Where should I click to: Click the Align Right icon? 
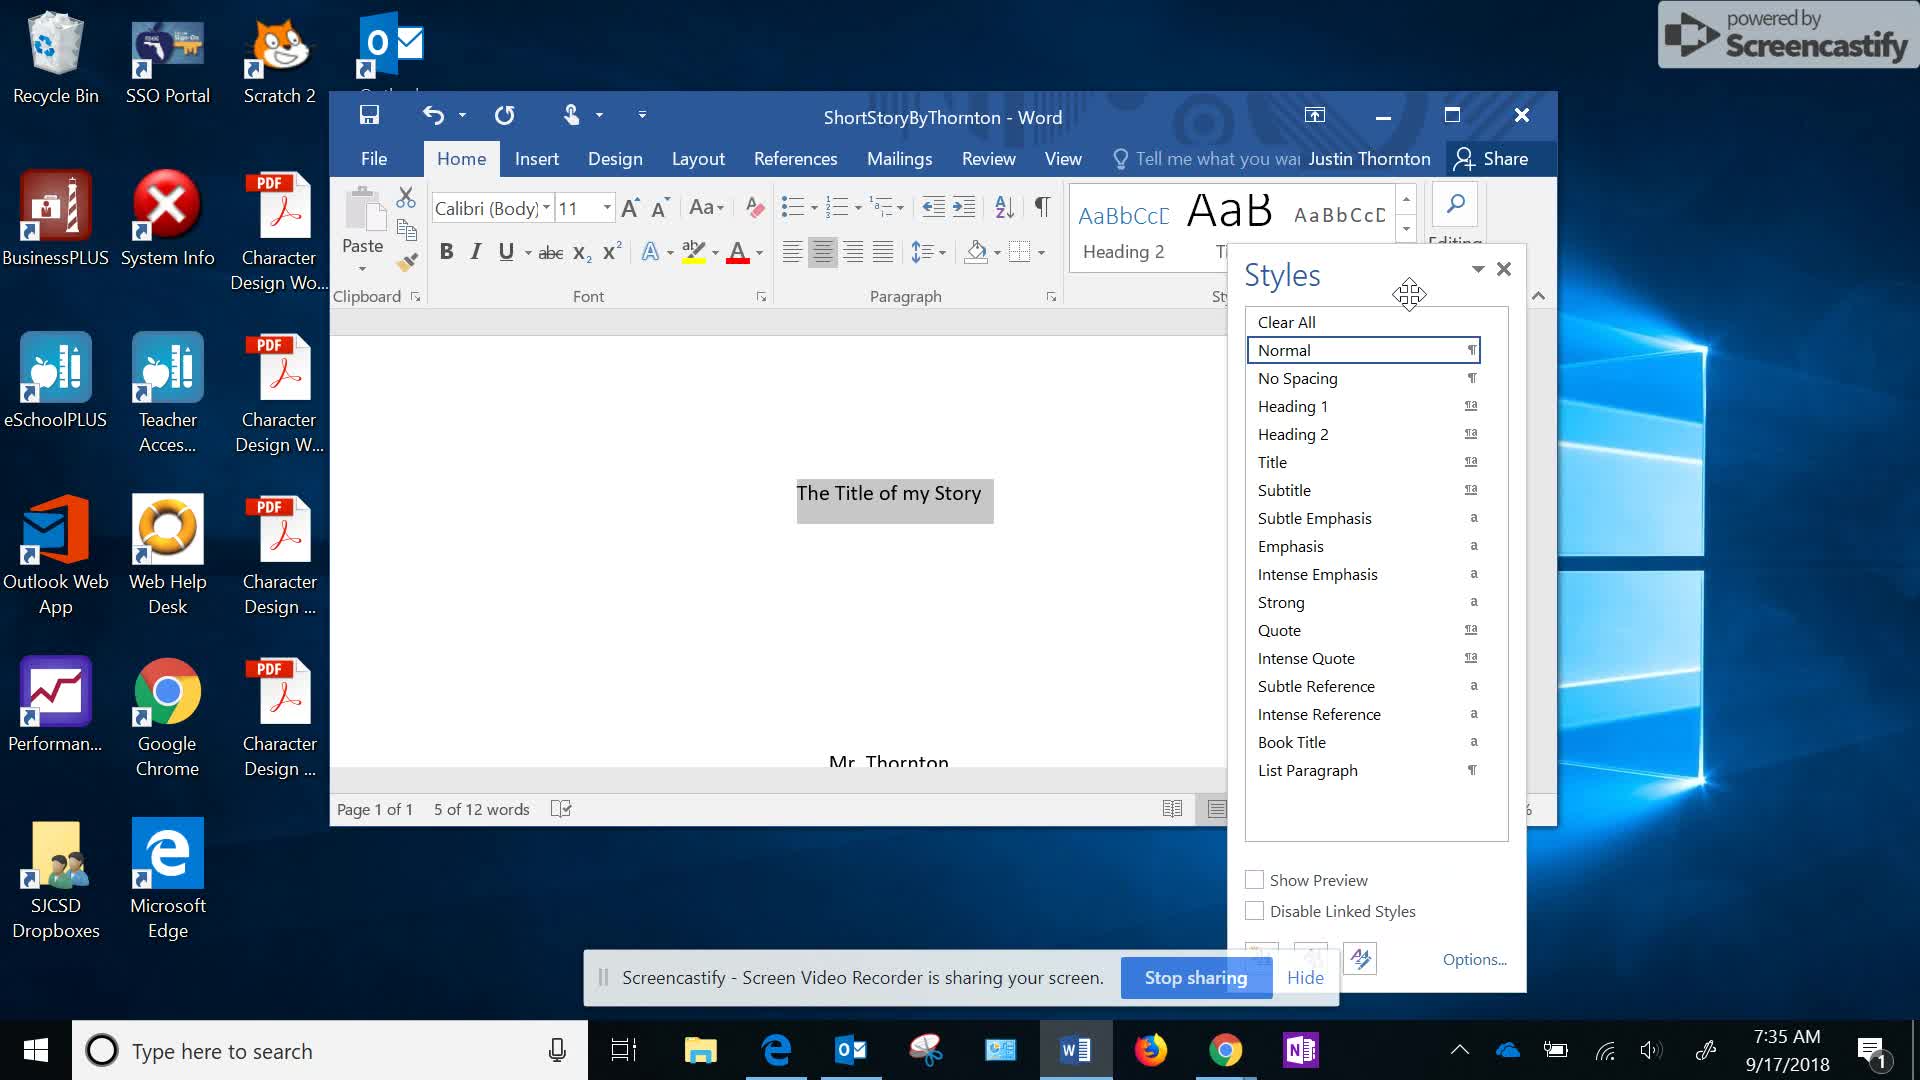coord(853,252)
